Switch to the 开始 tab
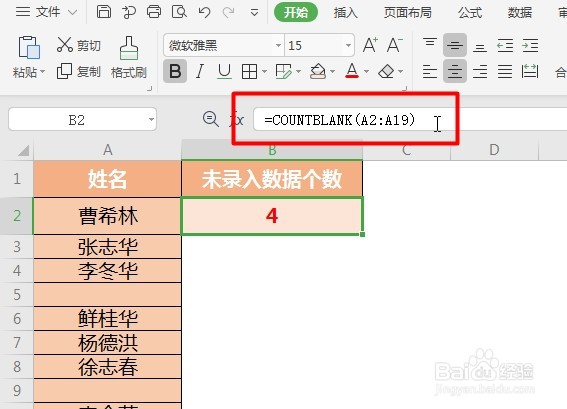 pos(296,12)
